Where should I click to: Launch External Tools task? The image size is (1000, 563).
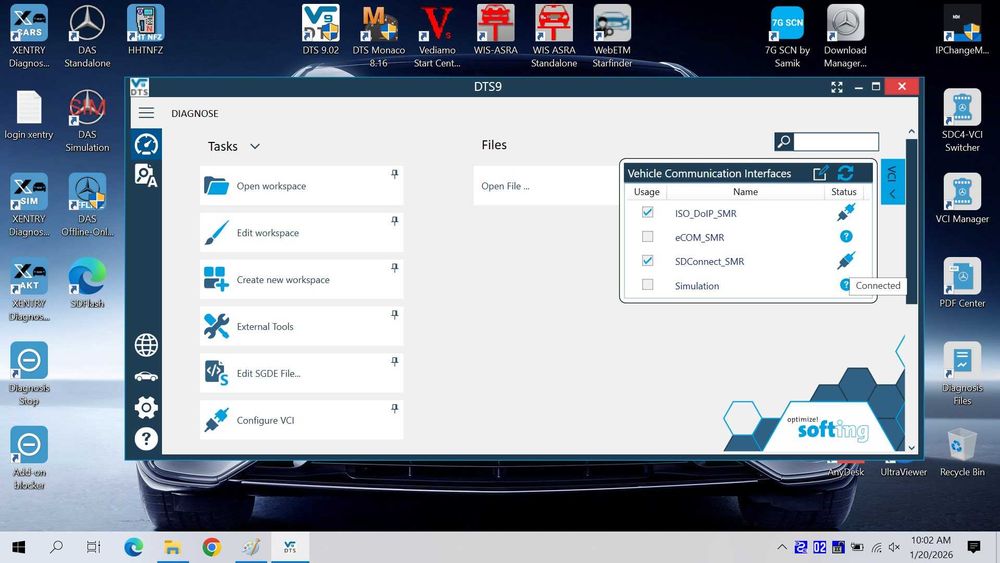(301, 326)
